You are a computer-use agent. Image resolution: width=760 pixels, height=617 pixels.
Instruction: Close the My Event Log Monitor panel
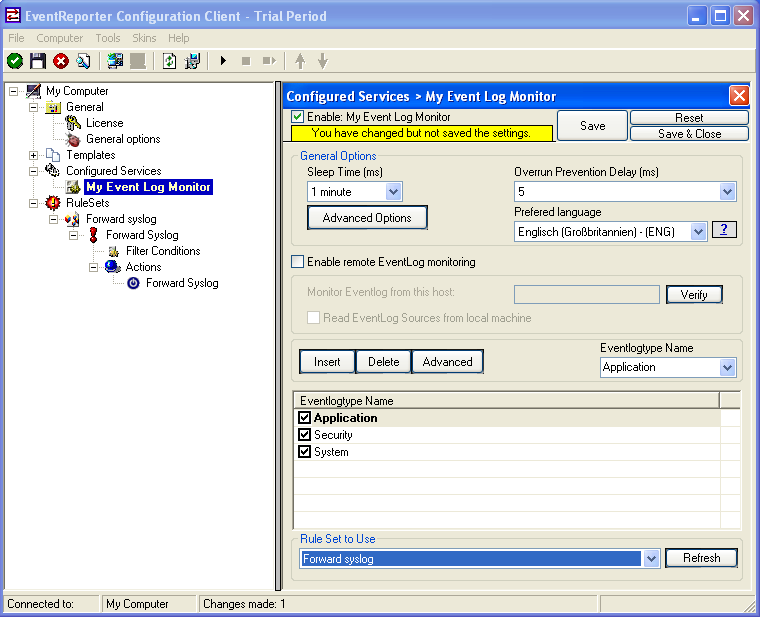tap(739, 96)
